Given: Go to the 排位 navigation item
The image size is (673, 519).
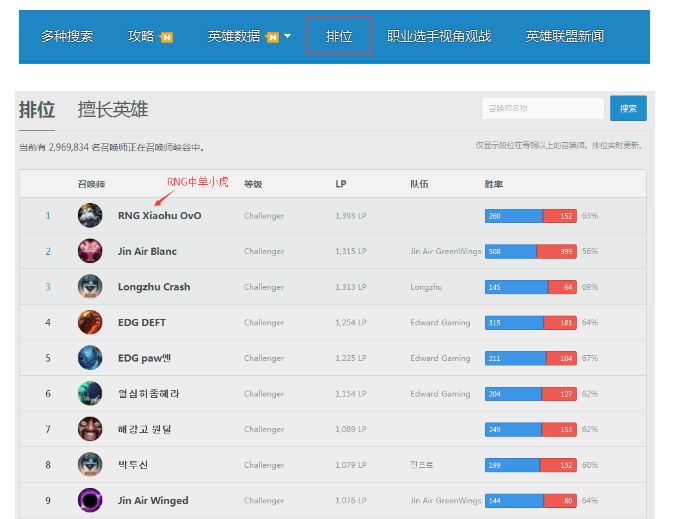Looking at the screenshot, I should (339, 36).
